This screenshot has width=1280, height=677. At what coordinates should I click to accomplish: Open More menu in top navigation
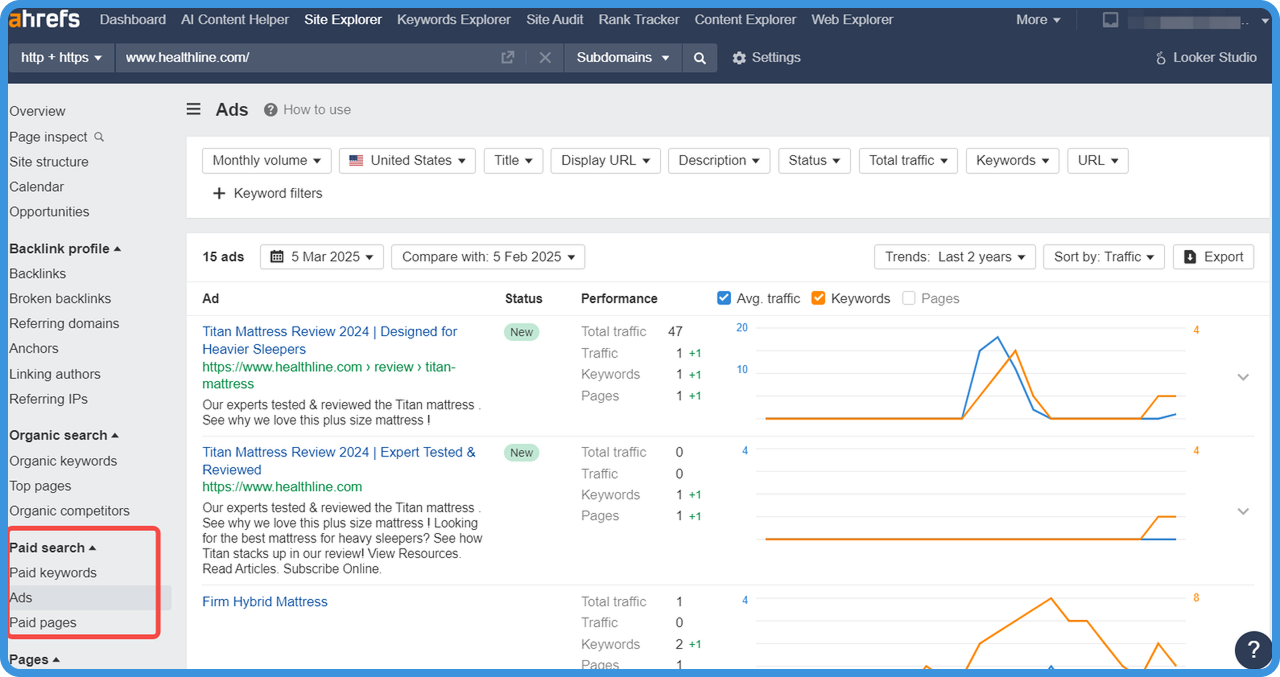1038,20
